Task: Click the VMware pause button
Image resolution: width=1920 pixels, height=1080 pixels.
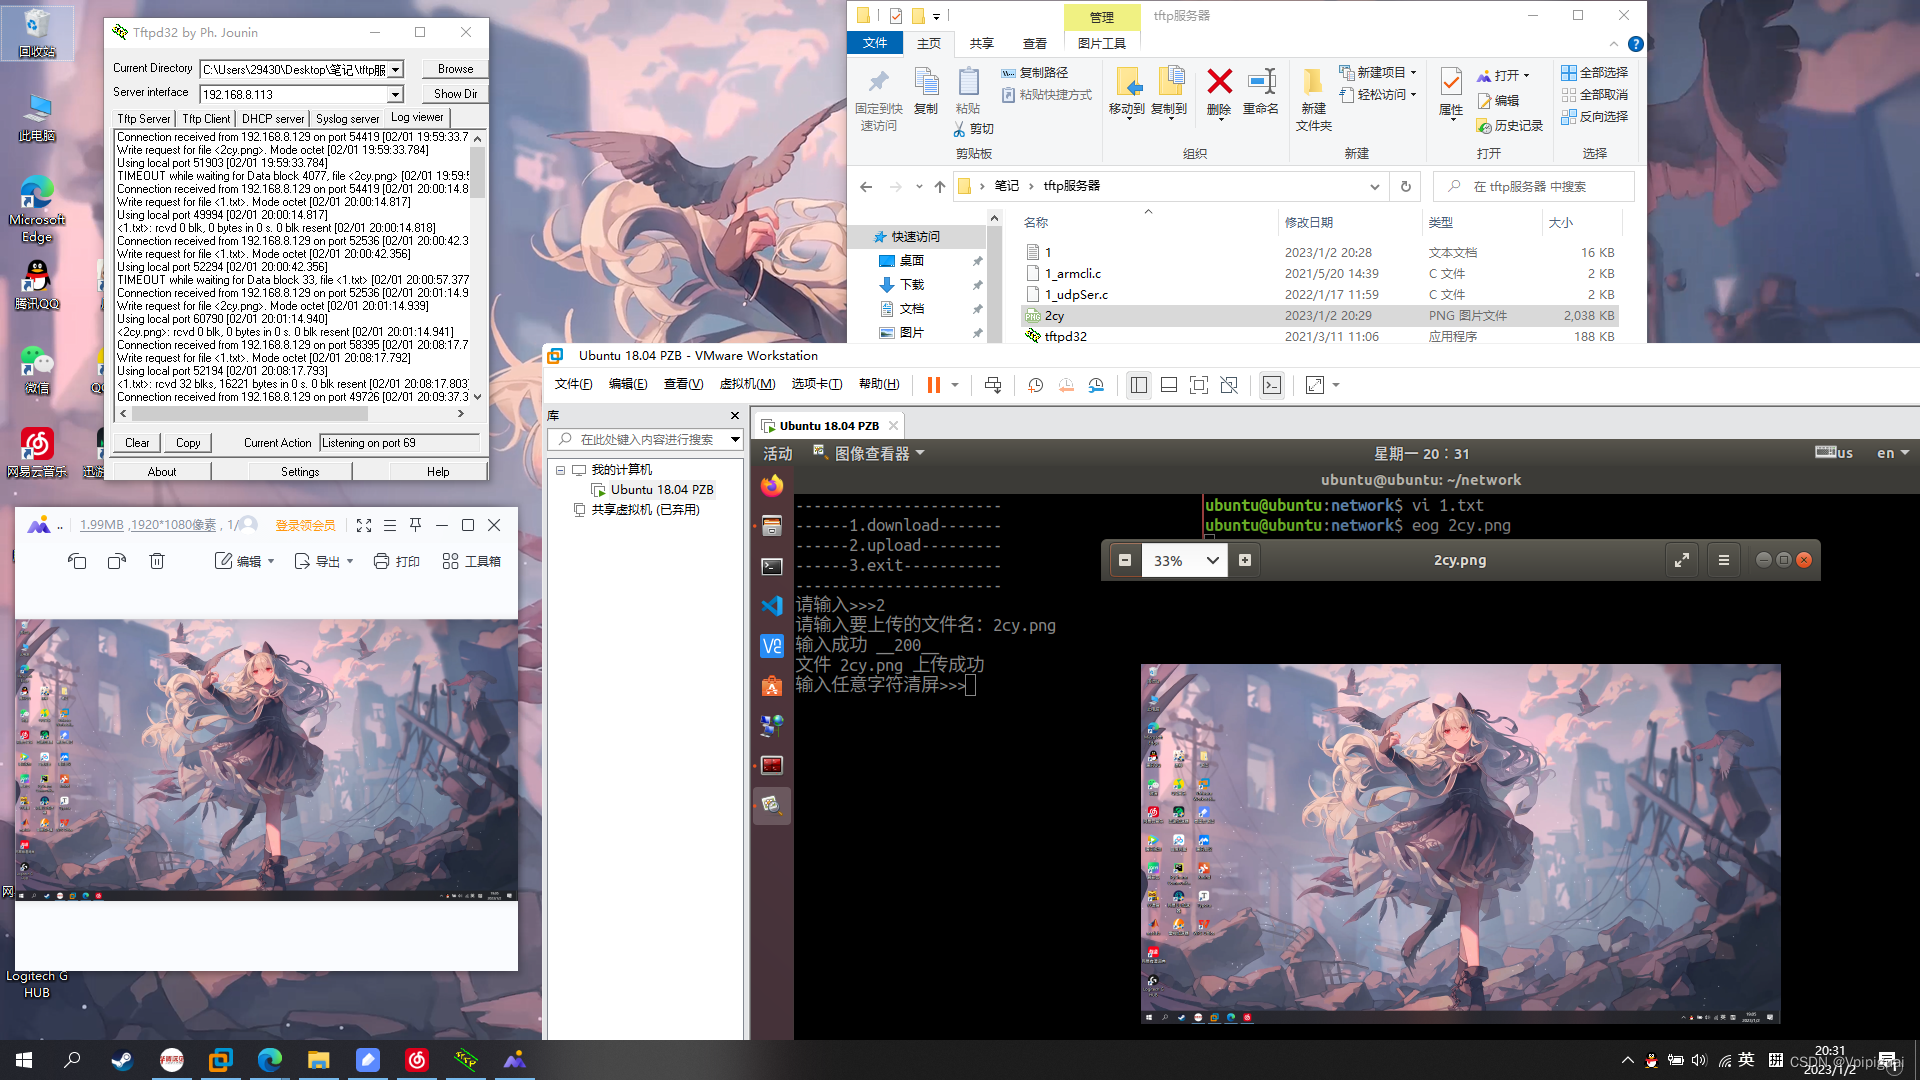Action: click(933, 386)
